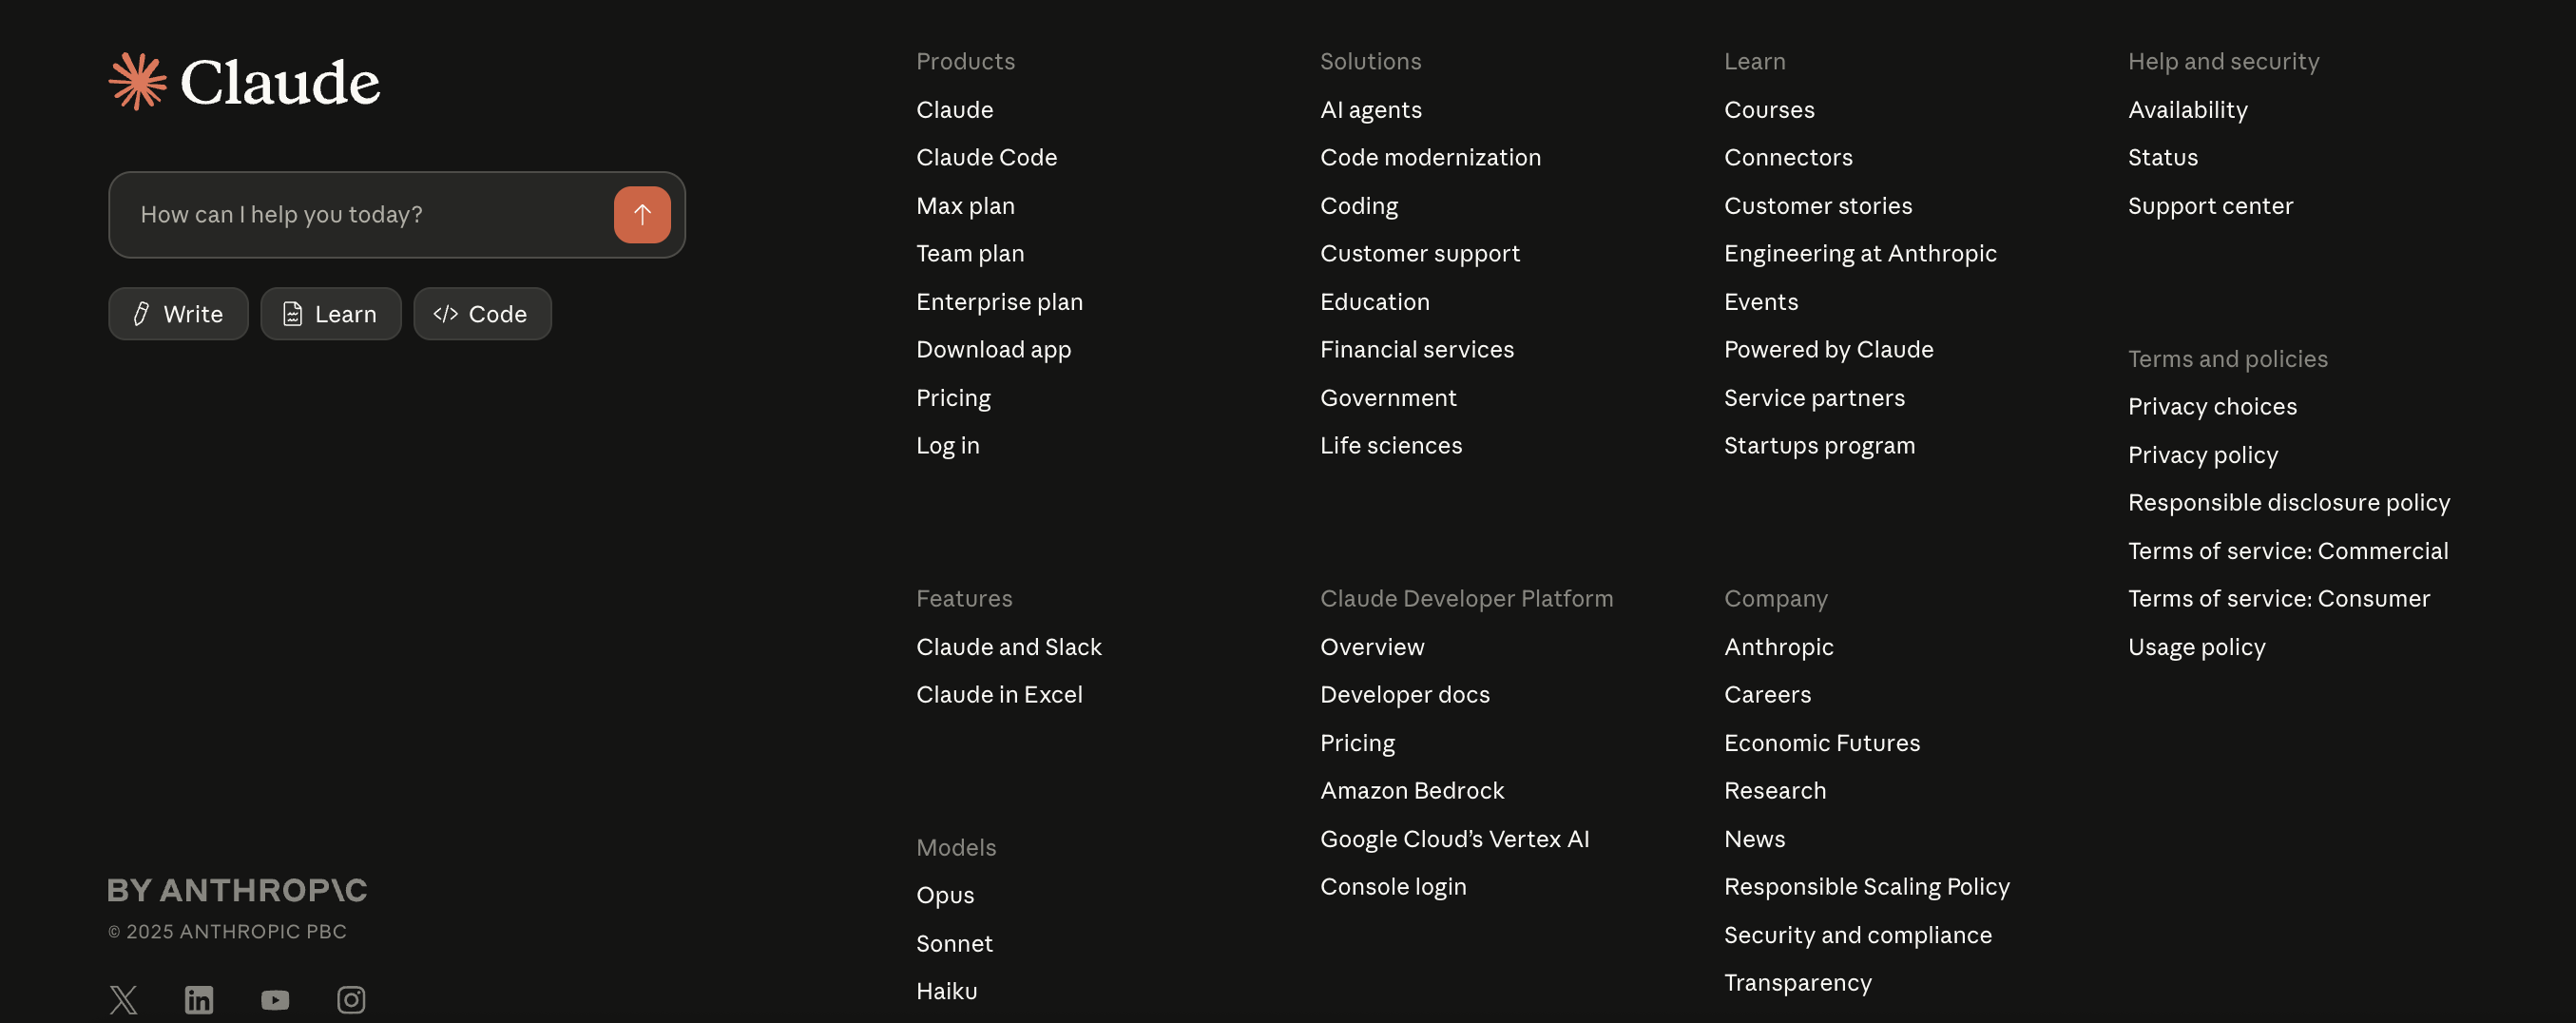Go to the Download app page
Viewport: 2576px width, 1023px height.
(993, 349)
